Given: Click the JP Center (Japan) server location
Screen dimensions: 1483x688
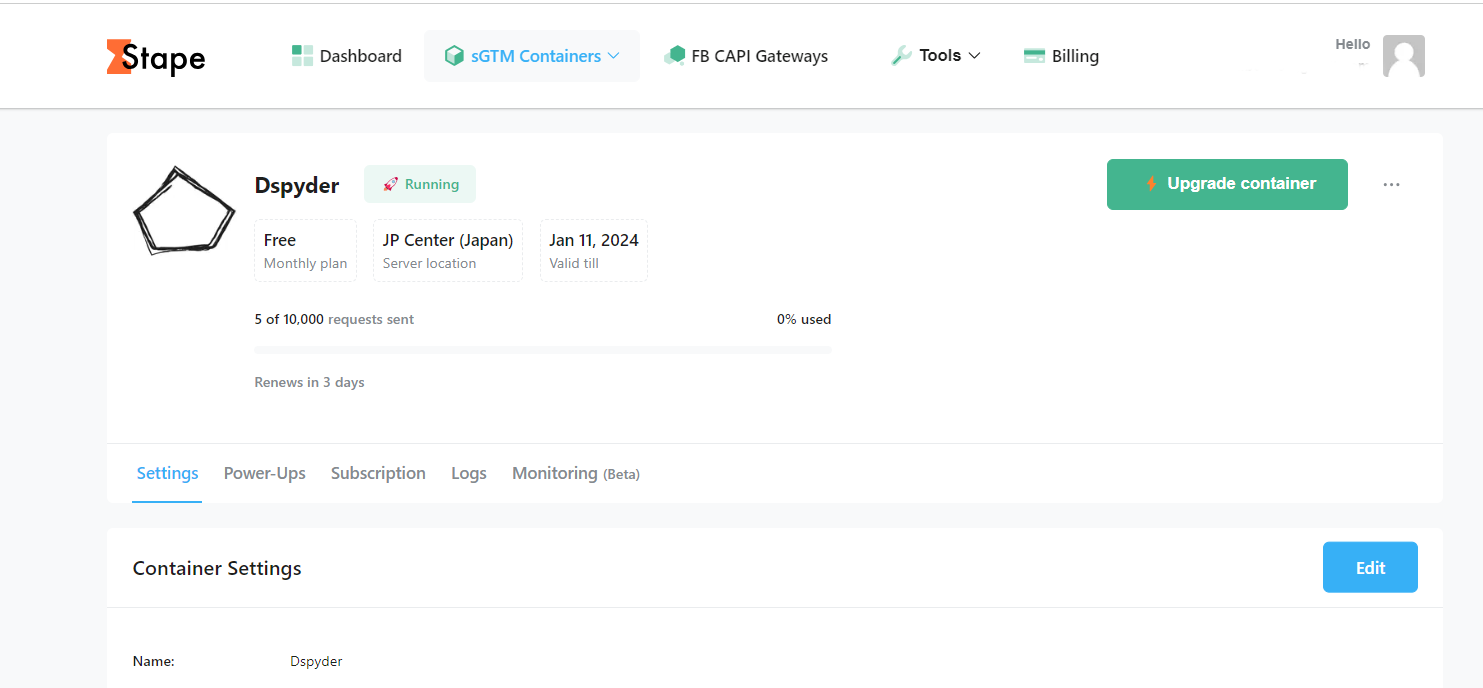Looking at the screenshot, I should (x=448, y=251).
